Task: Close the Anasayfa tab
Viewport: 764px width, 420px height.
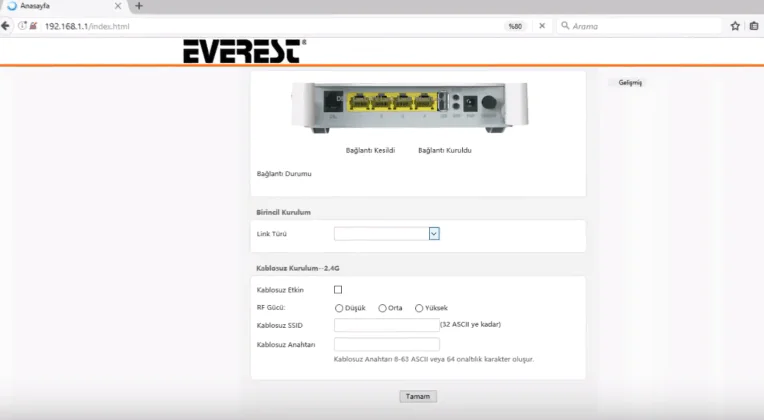Action: (118, 6)
